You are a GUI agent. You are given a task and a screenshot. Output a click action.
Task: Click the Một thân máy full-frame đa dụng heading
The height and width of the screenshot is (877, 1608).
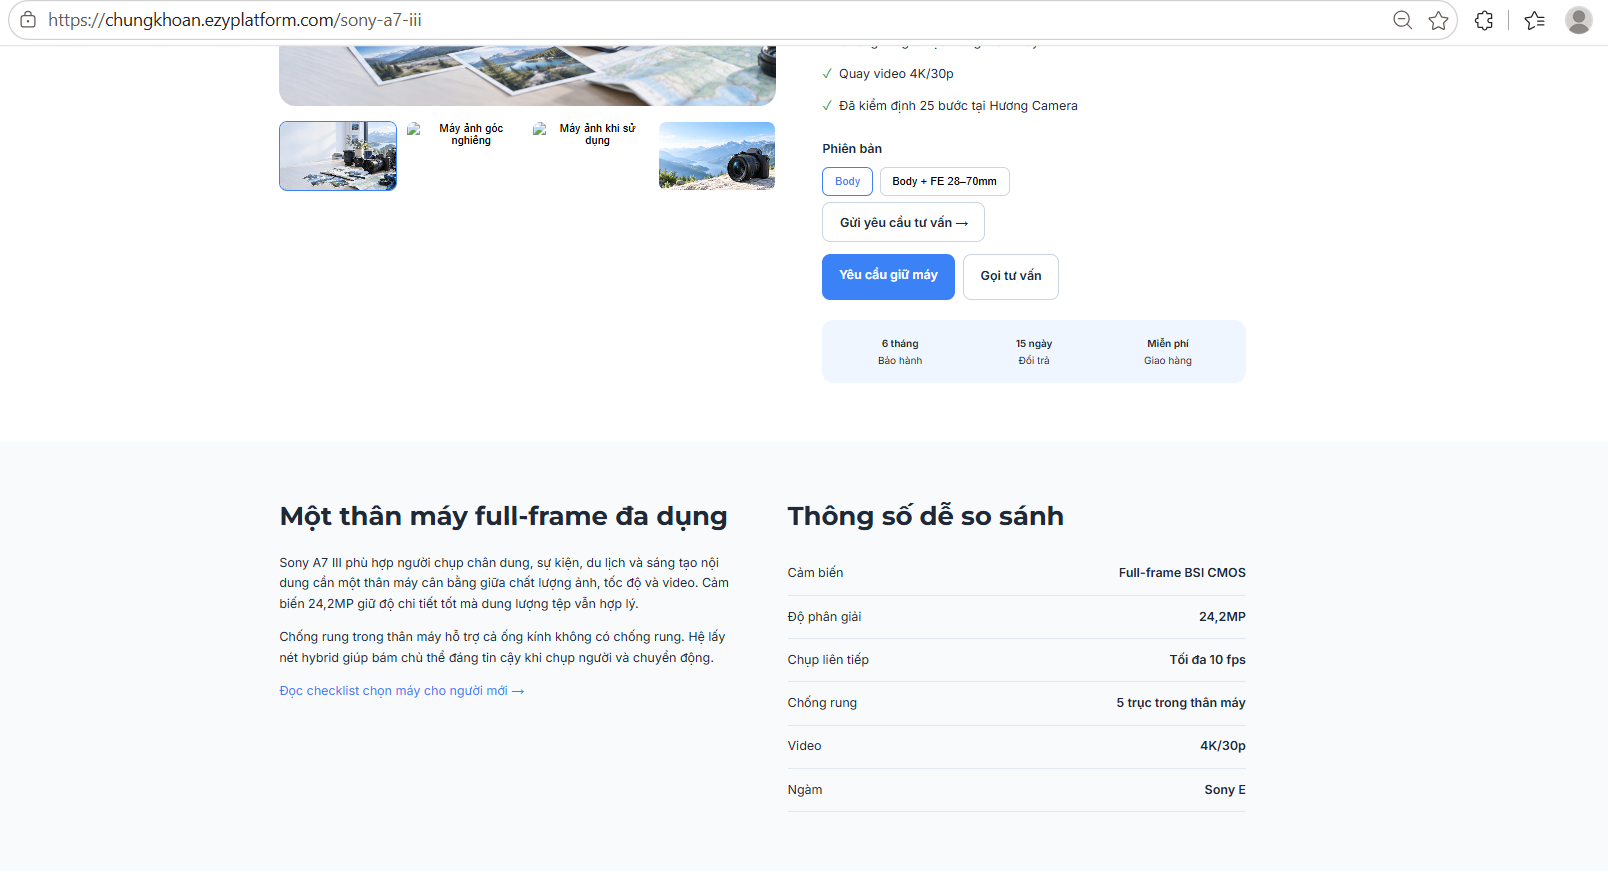pyautogui.click(x=503, y=516)
